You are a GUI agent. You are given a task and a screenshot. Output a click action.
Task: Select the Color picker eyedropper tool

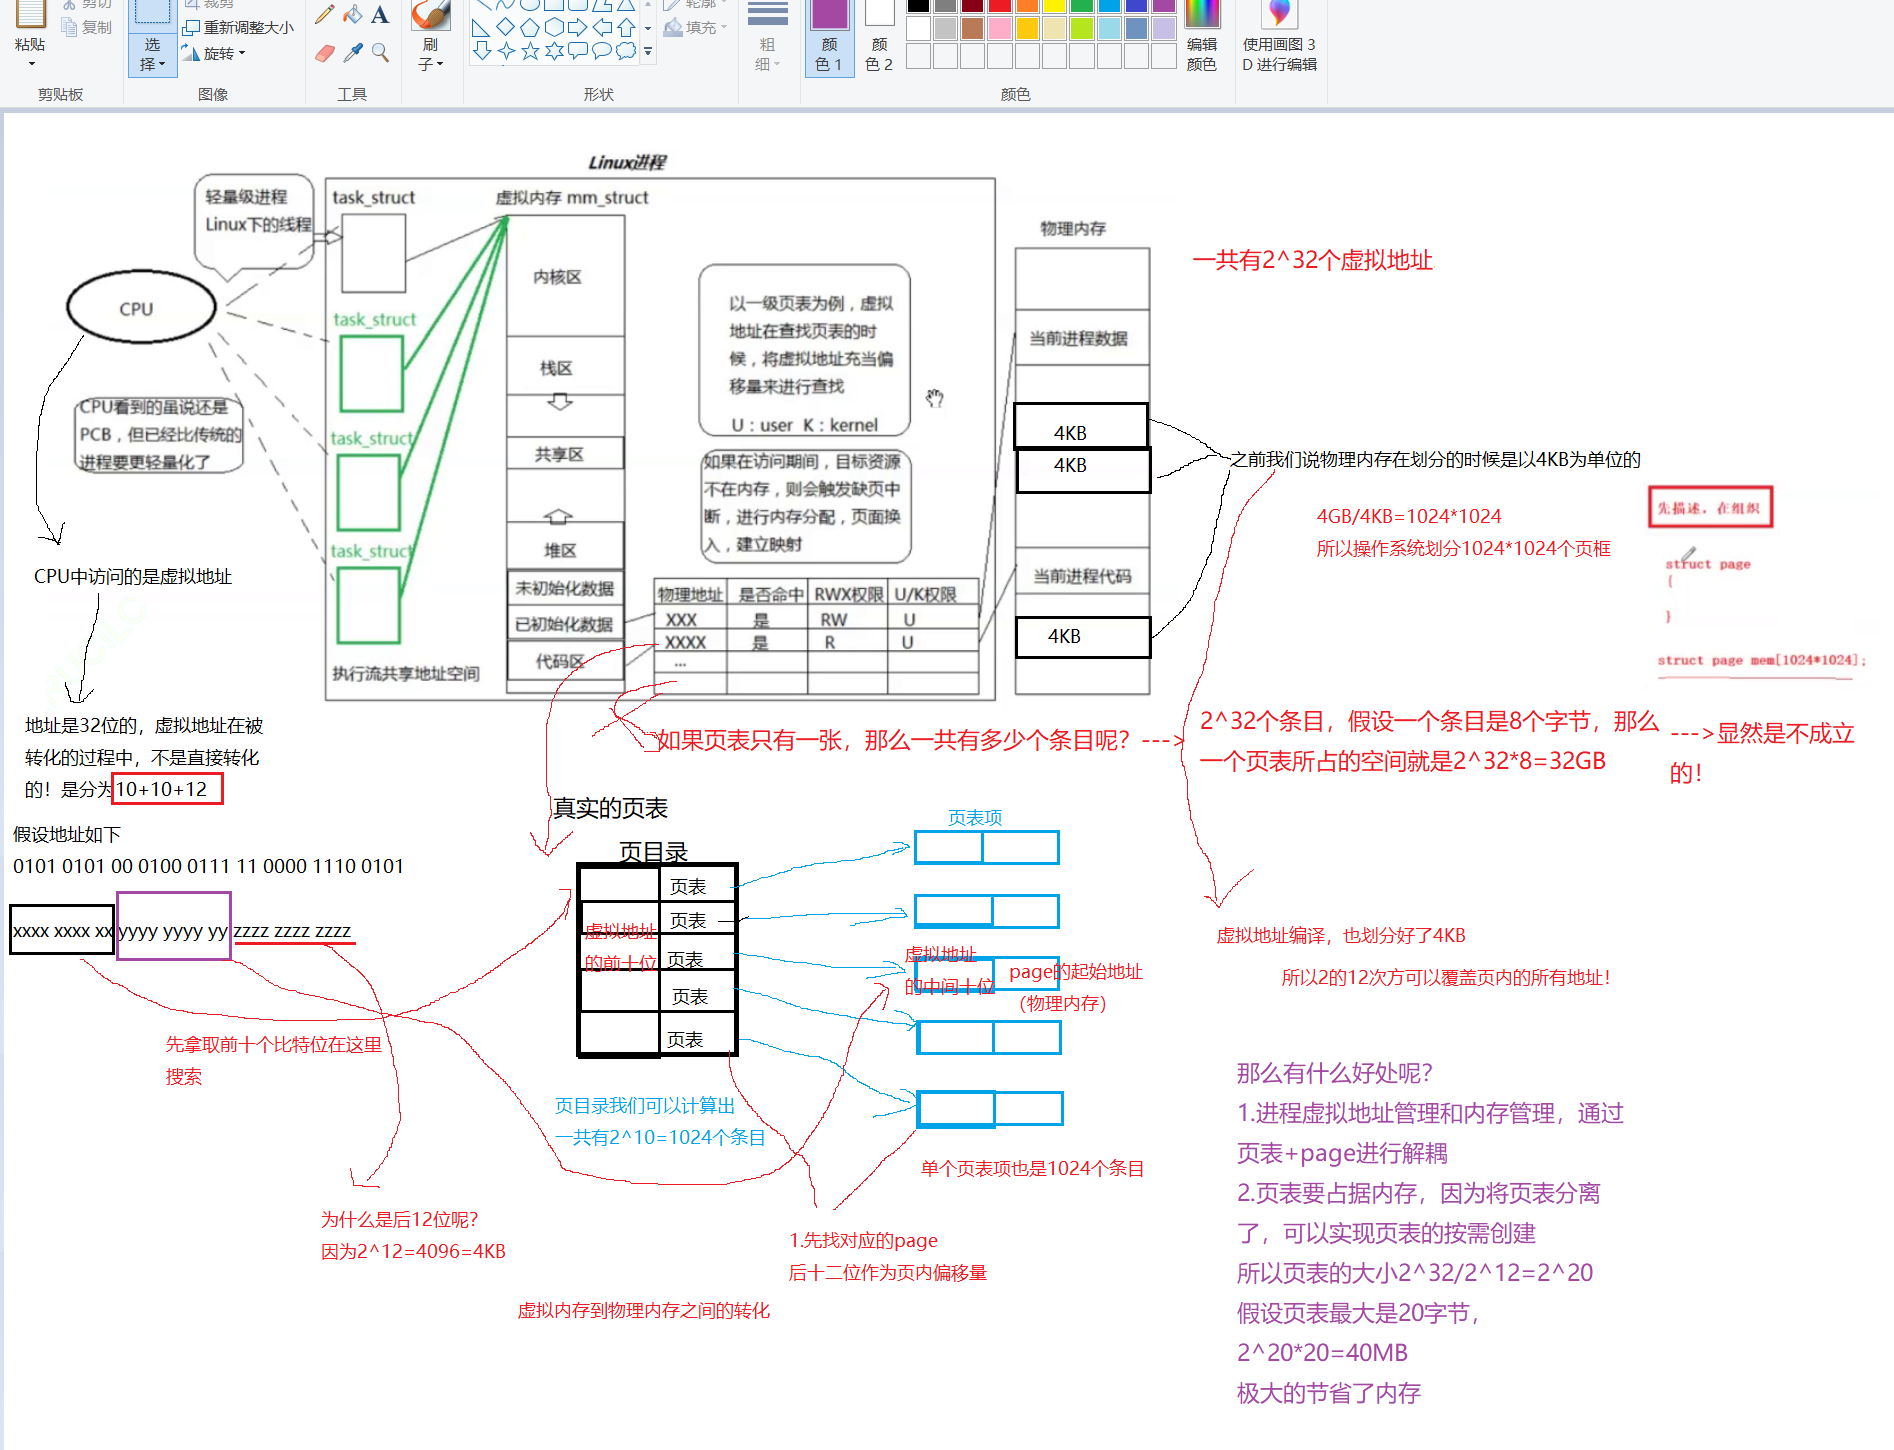tap(352, 53)
